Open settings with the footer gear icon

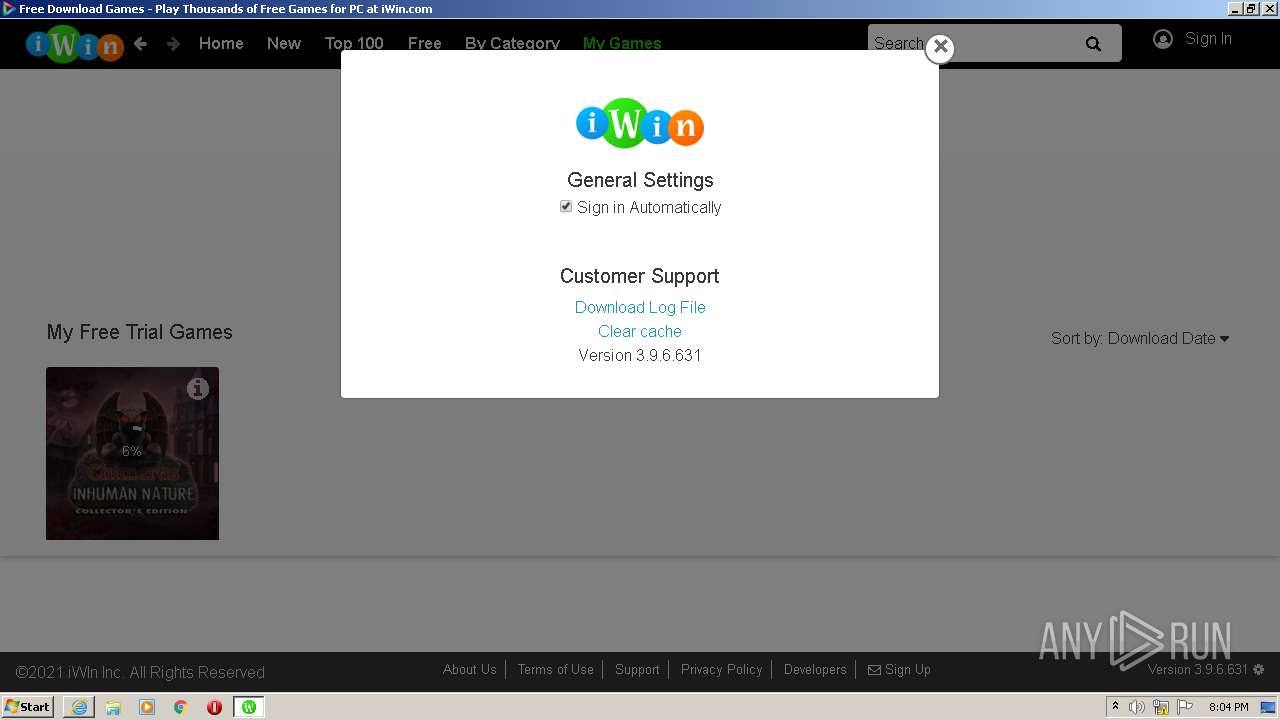(x=1259, y=669)
